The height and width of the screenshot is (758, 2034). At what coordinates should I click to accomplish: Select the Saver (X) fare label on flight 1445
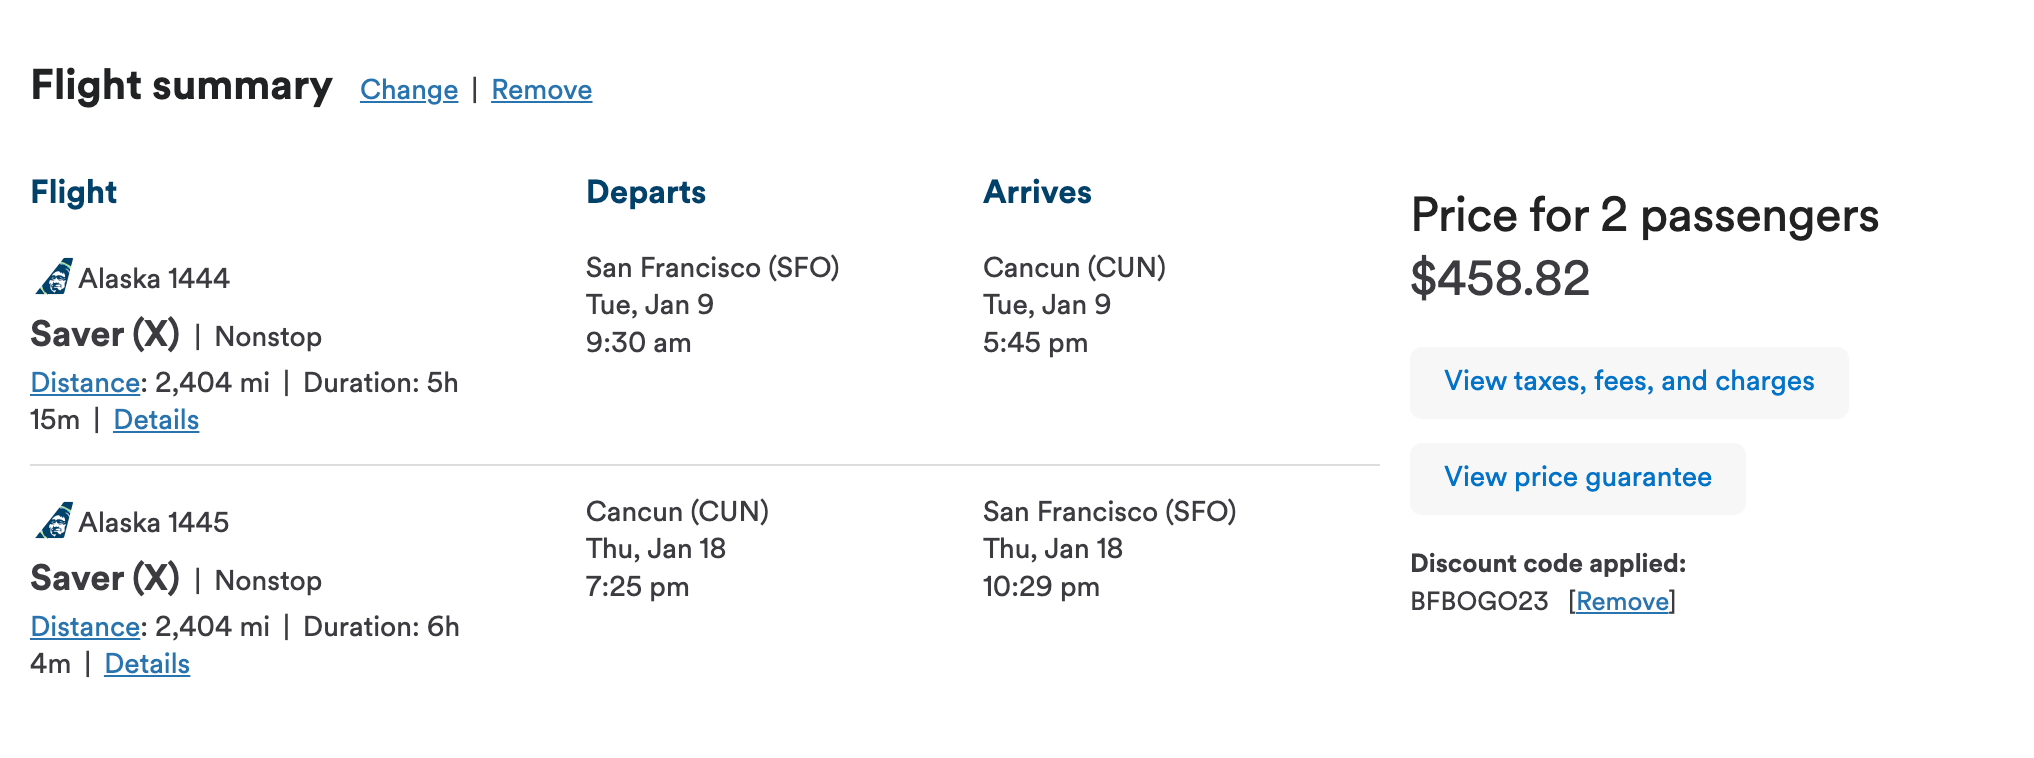click(103, 578)
